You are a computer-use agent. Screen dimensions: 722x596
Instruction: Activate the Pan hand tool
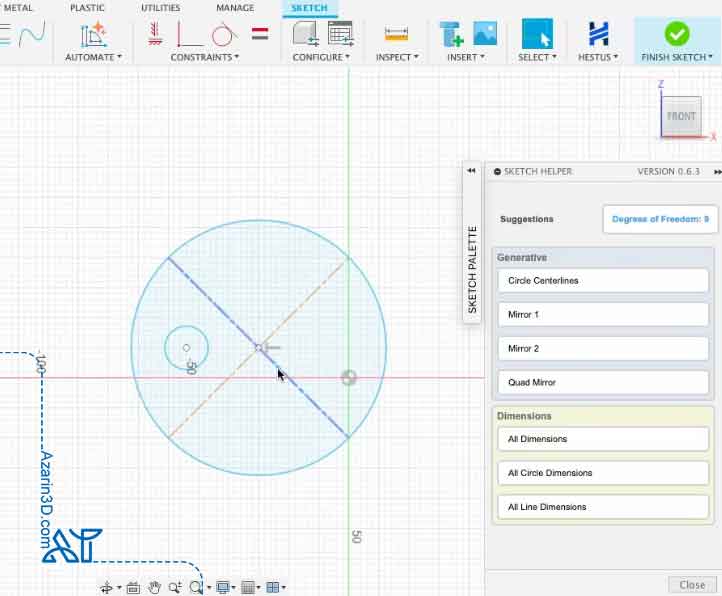(155, 587)
